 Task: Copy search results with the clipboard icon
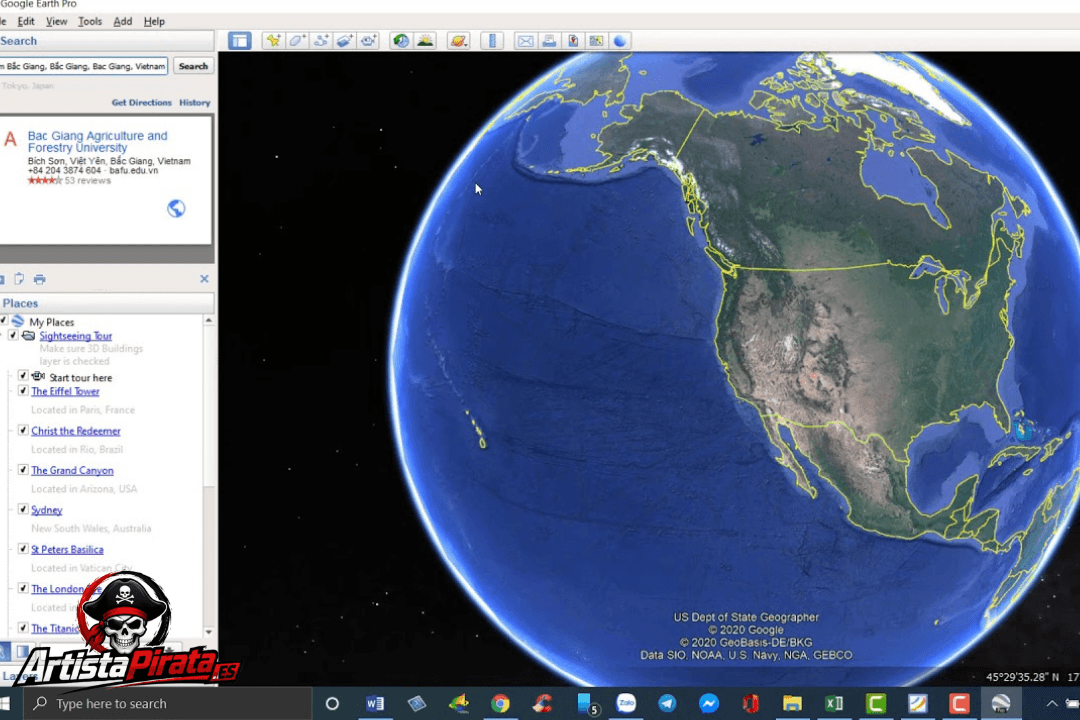[x=19, y=279]
